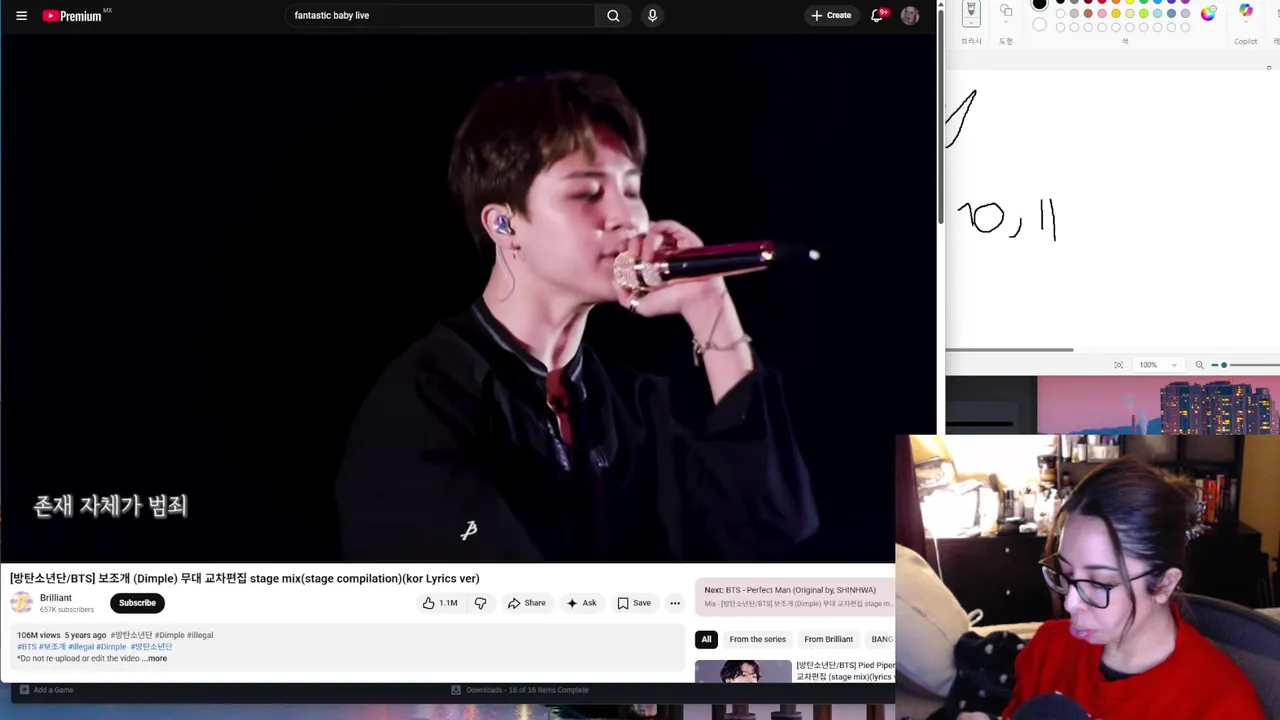Image resolution: width=1280 pixels, height=720 pixels.
Task: Open the Downloads status in launcher bar
Action: (x=520, y=690)
